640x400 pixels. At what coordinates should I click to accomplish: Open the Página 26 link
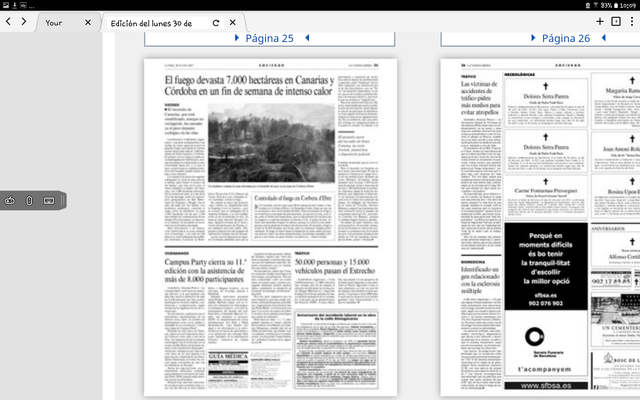[x=566, y=38]
